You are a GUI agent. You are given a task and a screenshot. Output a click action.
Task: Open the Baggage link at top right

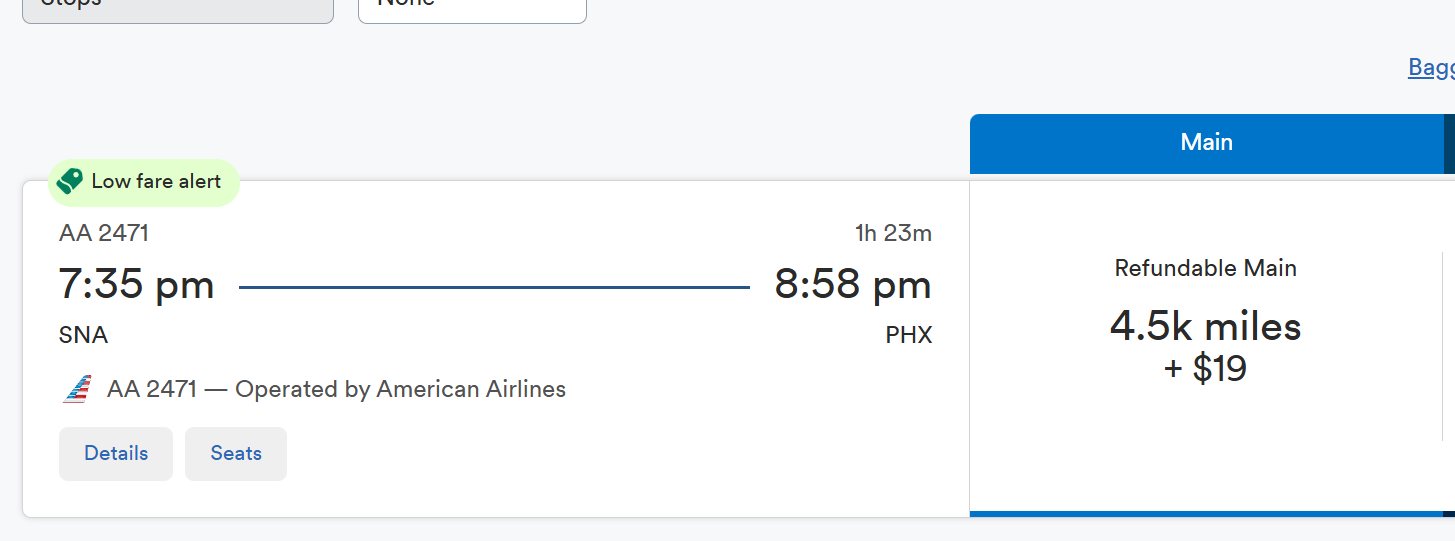click(1431, 67)
